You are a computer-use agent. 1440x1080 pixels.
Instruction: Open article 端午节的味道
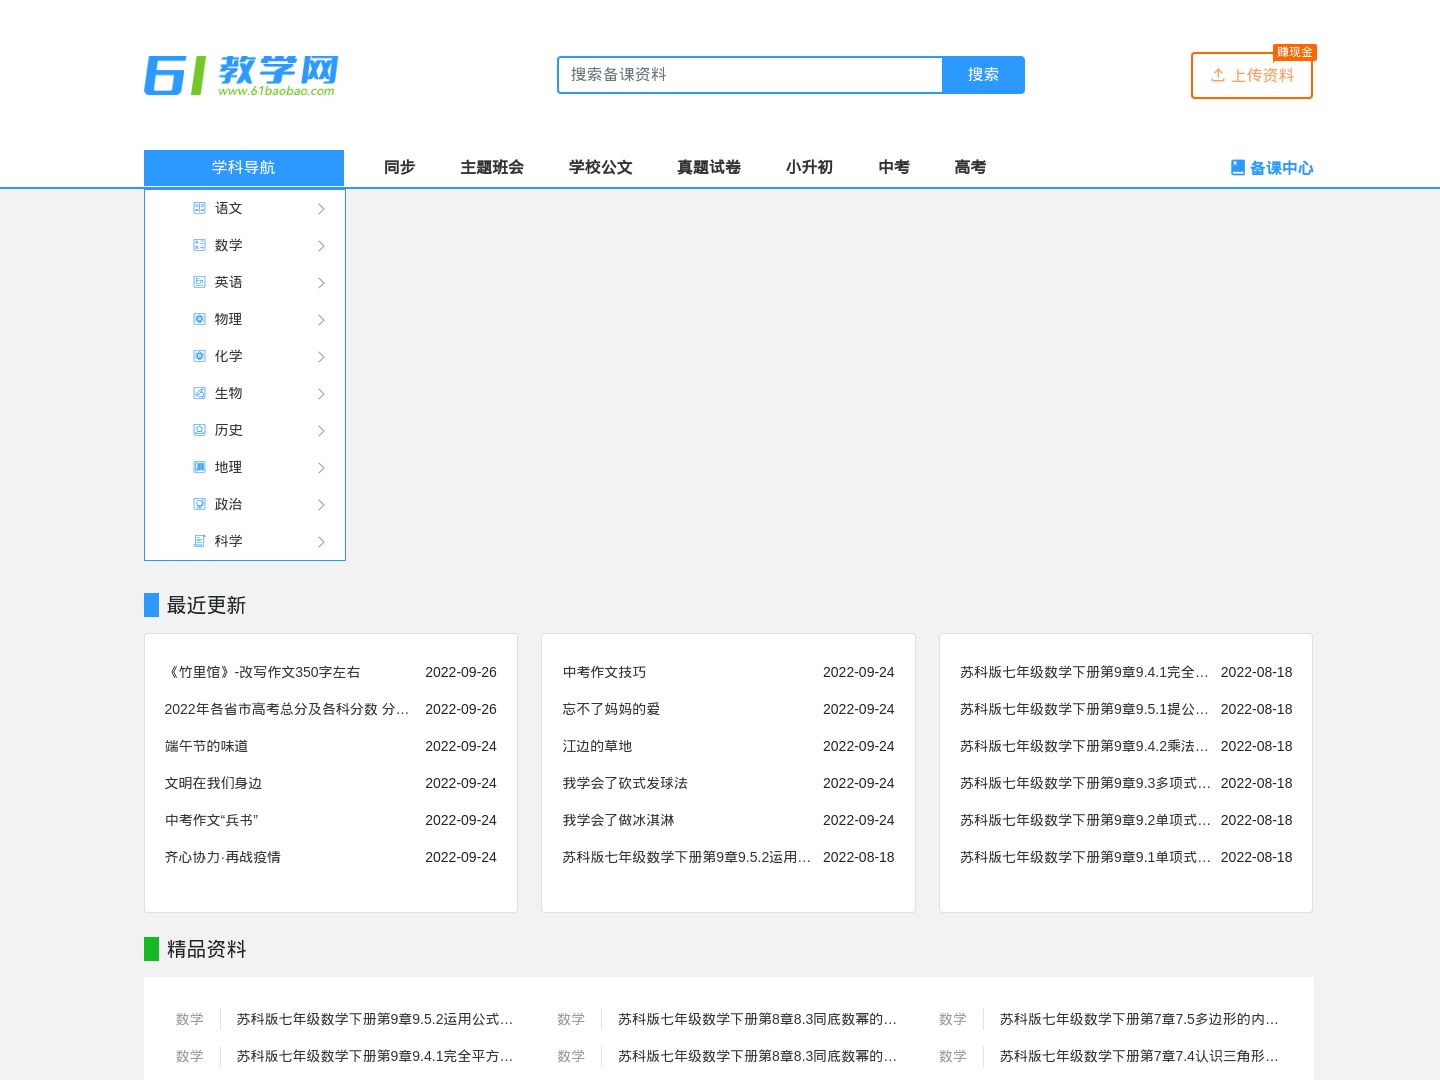pos(206,746)
